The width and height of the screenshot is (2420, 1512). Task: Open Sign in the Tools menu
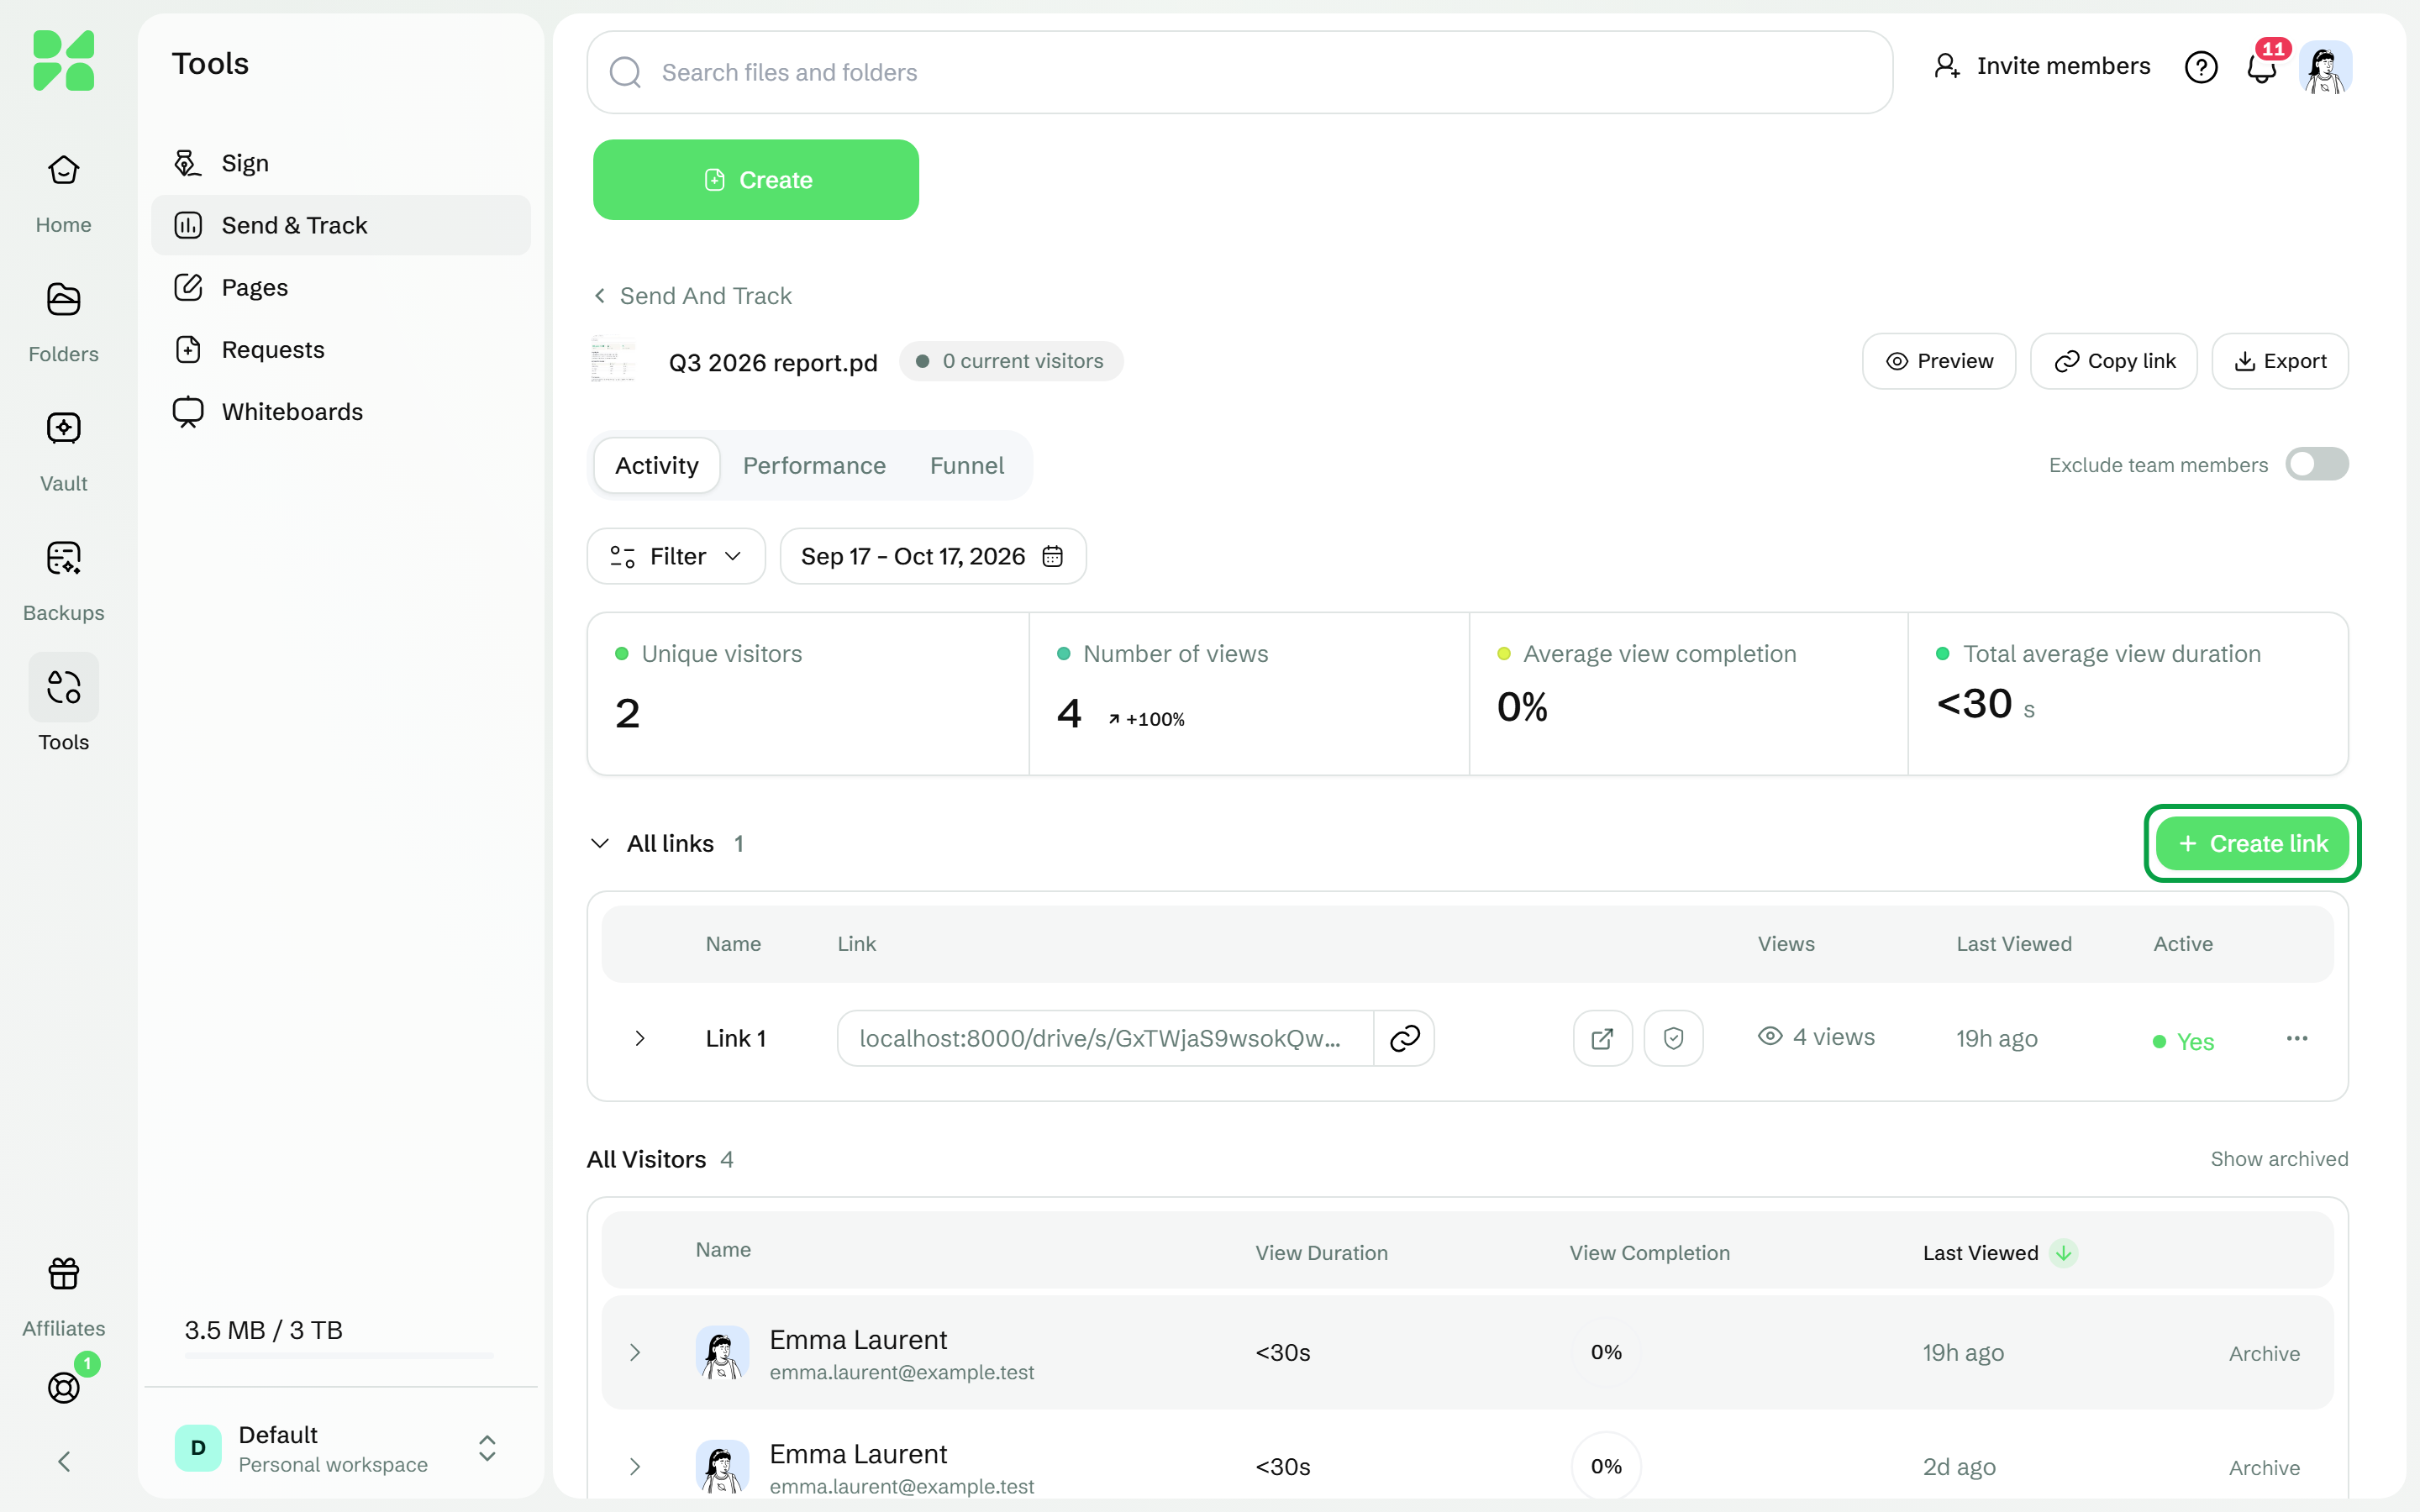[x=340, y=163]
